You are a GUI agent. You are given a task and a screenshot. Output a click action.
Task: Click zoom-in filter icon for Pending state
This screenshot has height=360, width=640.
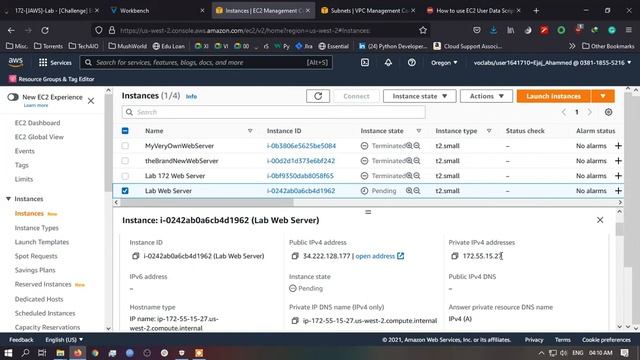[409, 191]
